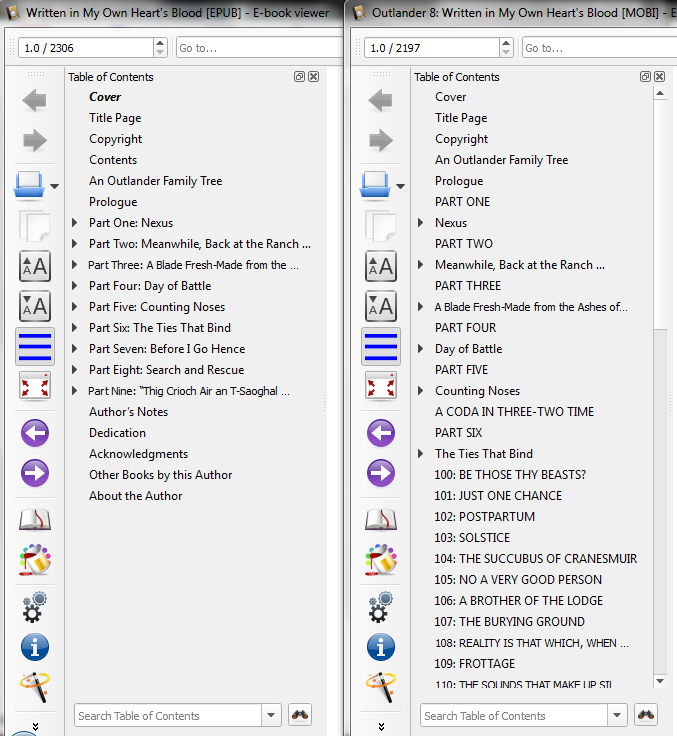The width and height of the screenshot is (677, 736).
Task: Open preferences gear in EPUB viewer
Action: click(35, 607)
